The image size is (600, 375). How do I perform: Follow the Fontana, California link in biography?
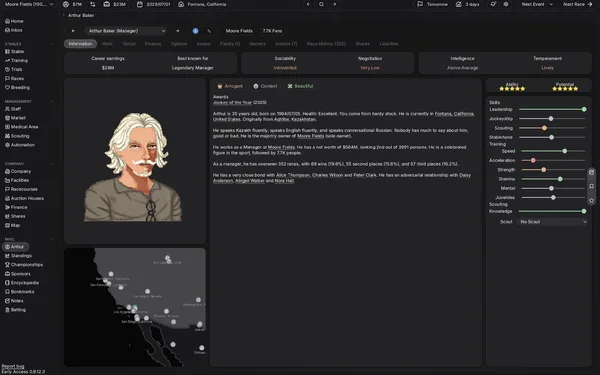455,114
